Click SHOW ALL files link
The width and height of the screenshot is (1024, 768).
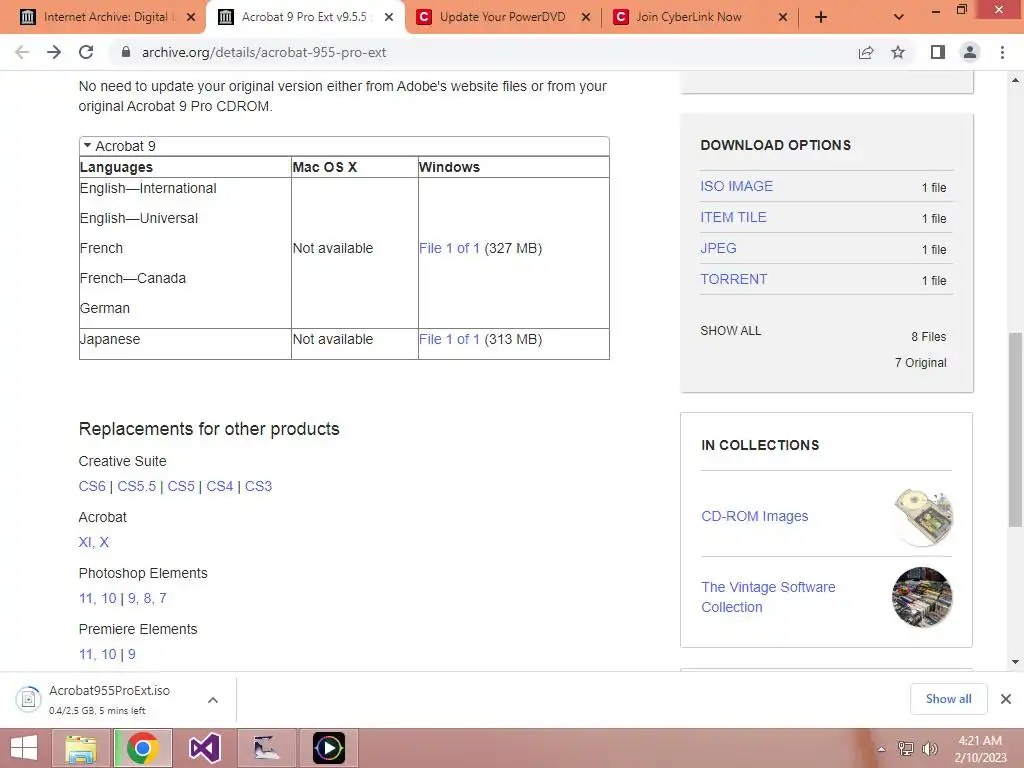point(731,330)
